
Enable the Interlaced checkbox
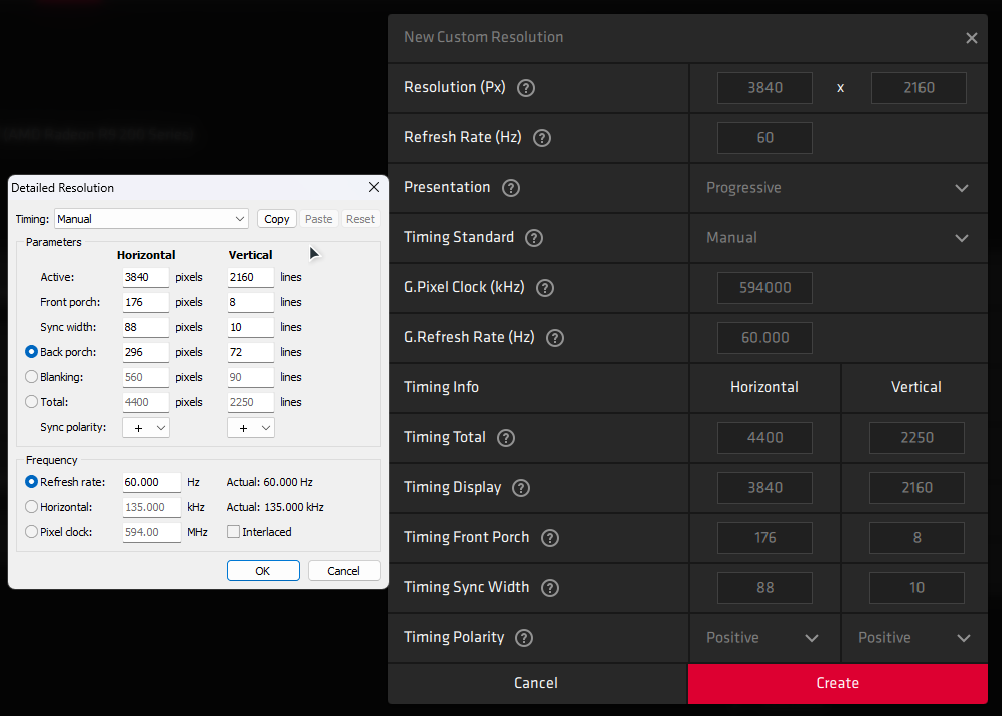(x=233, y=532)
